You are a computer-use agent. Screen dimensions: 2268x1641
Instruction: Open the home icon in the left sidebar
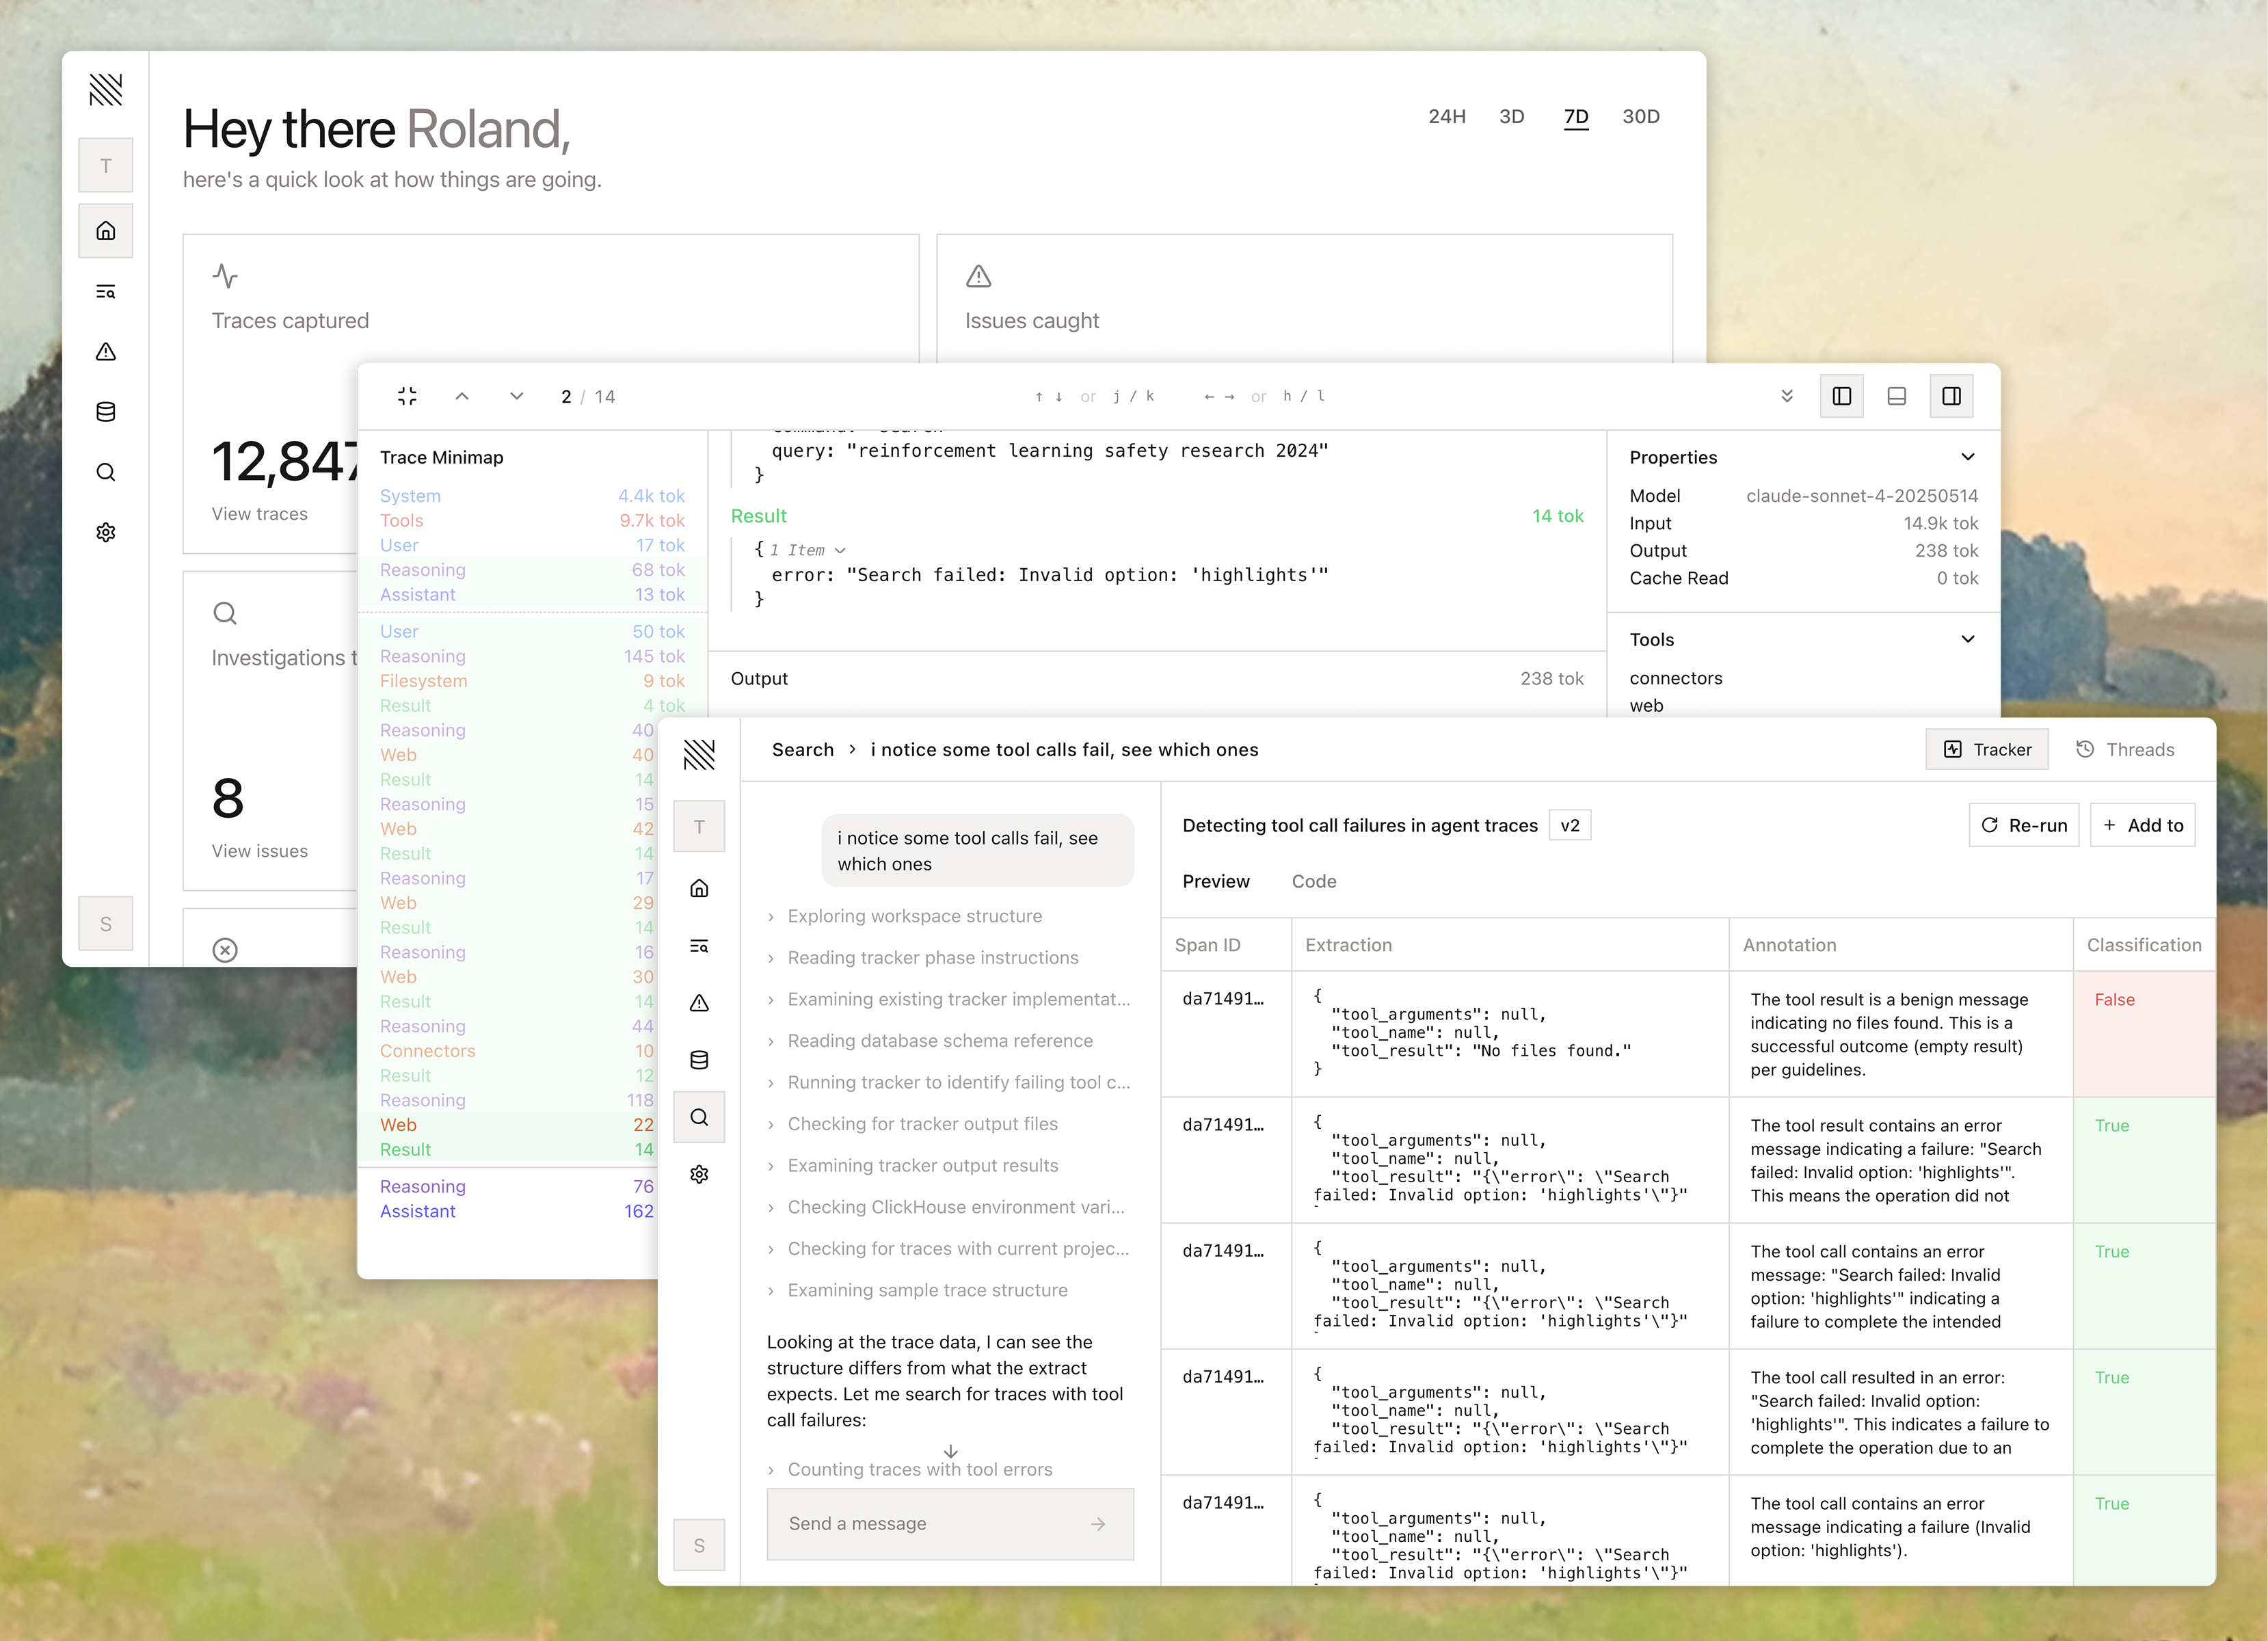coord(106,231)
